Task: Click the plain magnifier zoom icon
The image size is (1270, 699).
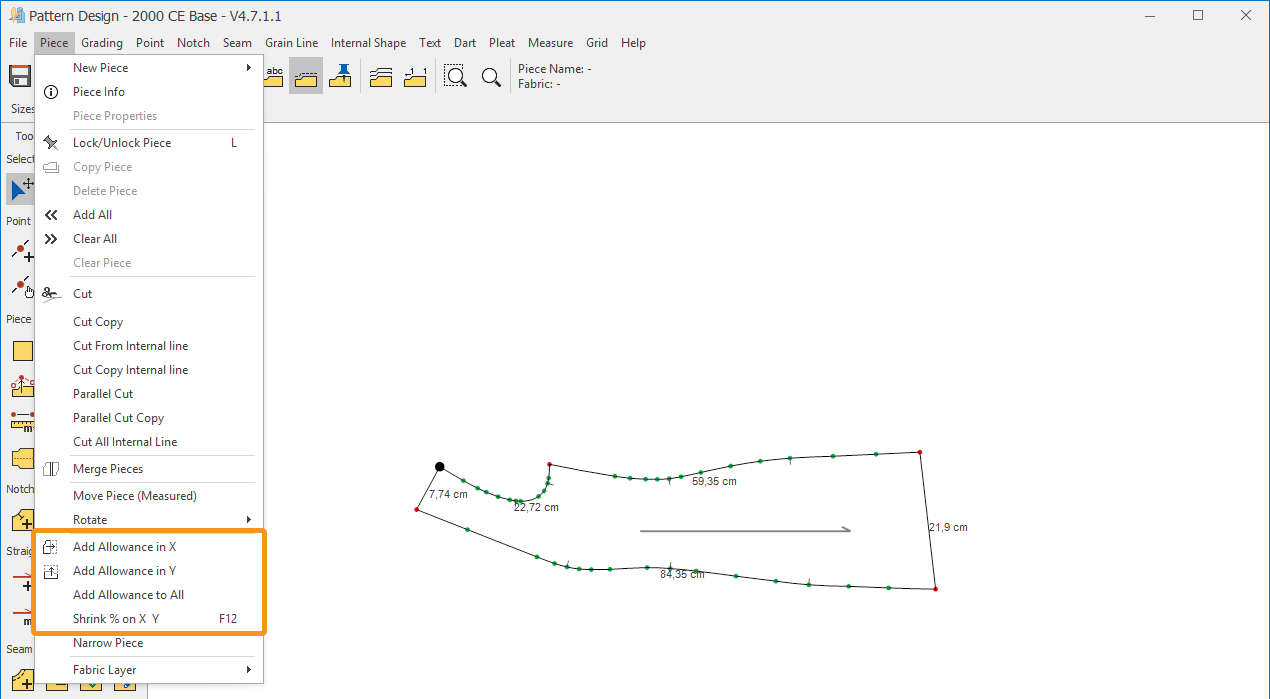Action: click(491, 77)
